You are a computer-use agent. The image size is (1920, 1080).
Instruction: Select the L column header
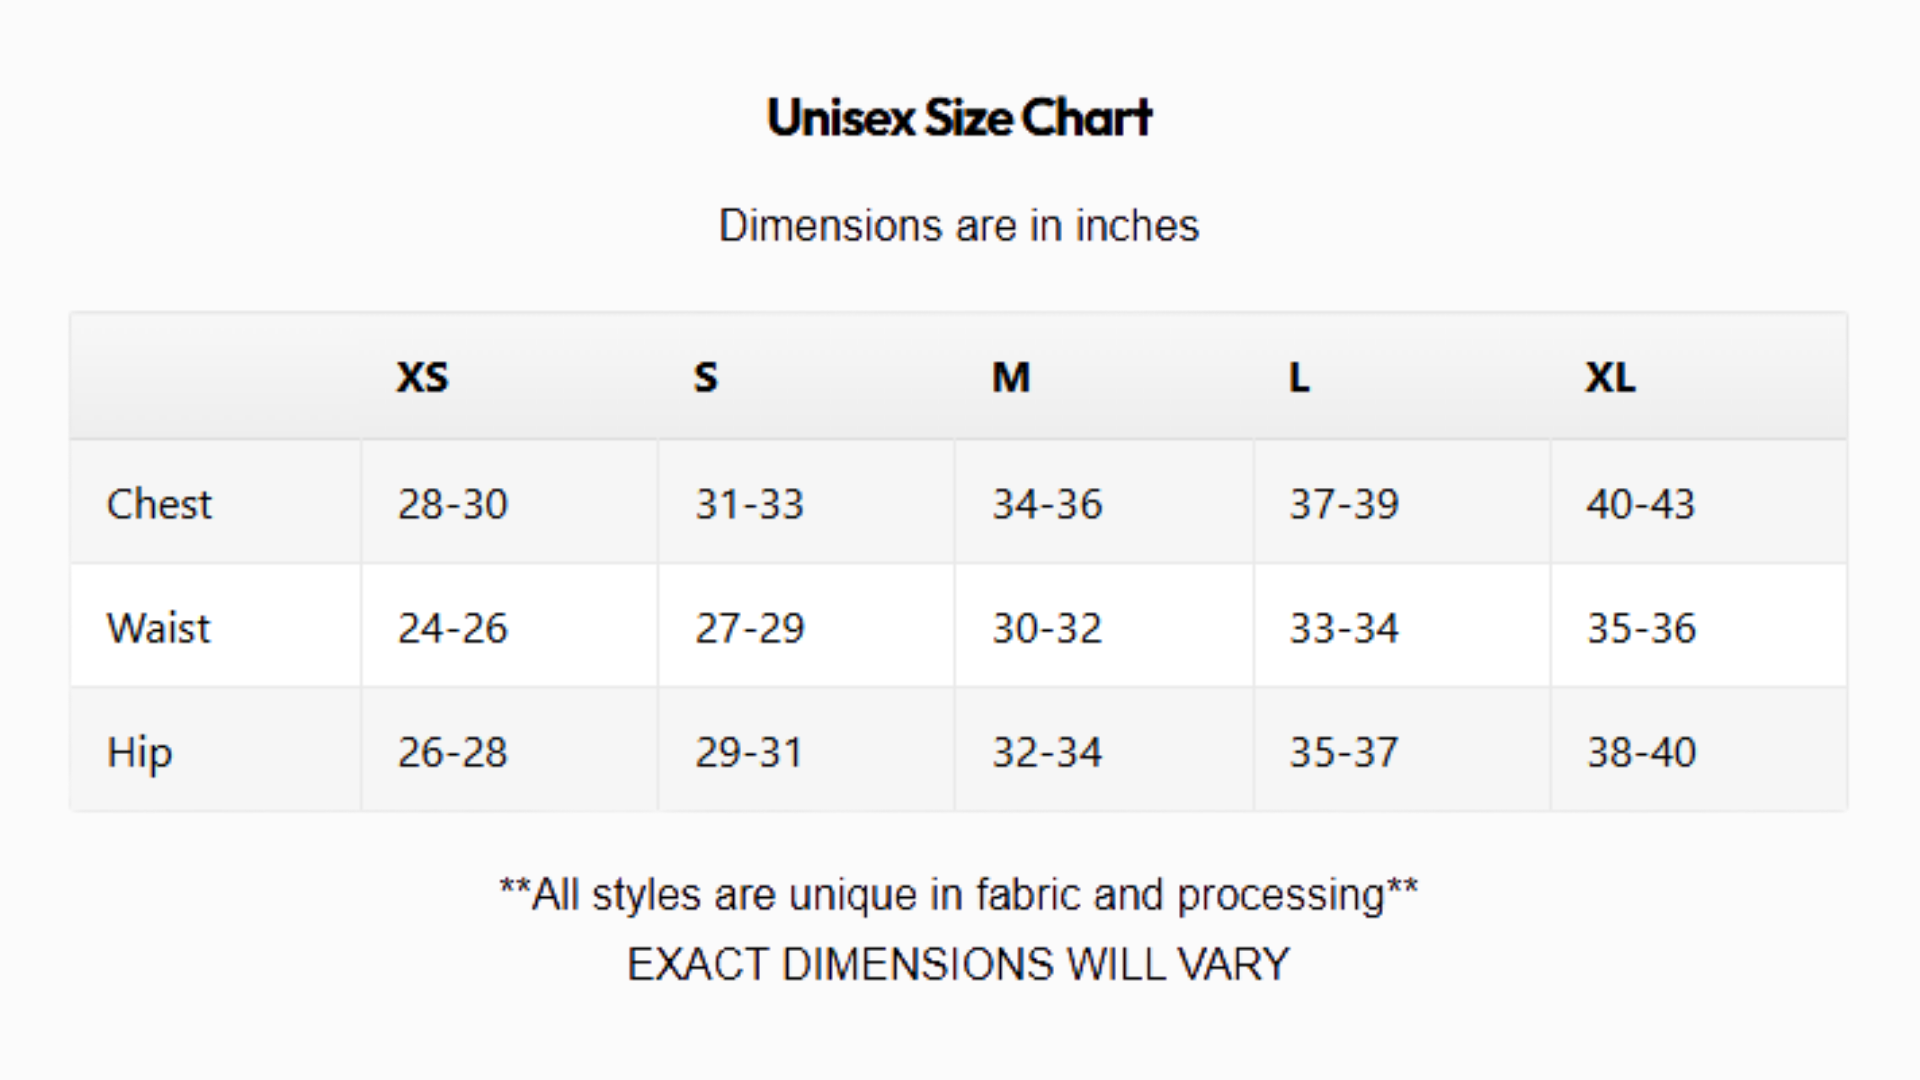click(x=1299, y=377)
